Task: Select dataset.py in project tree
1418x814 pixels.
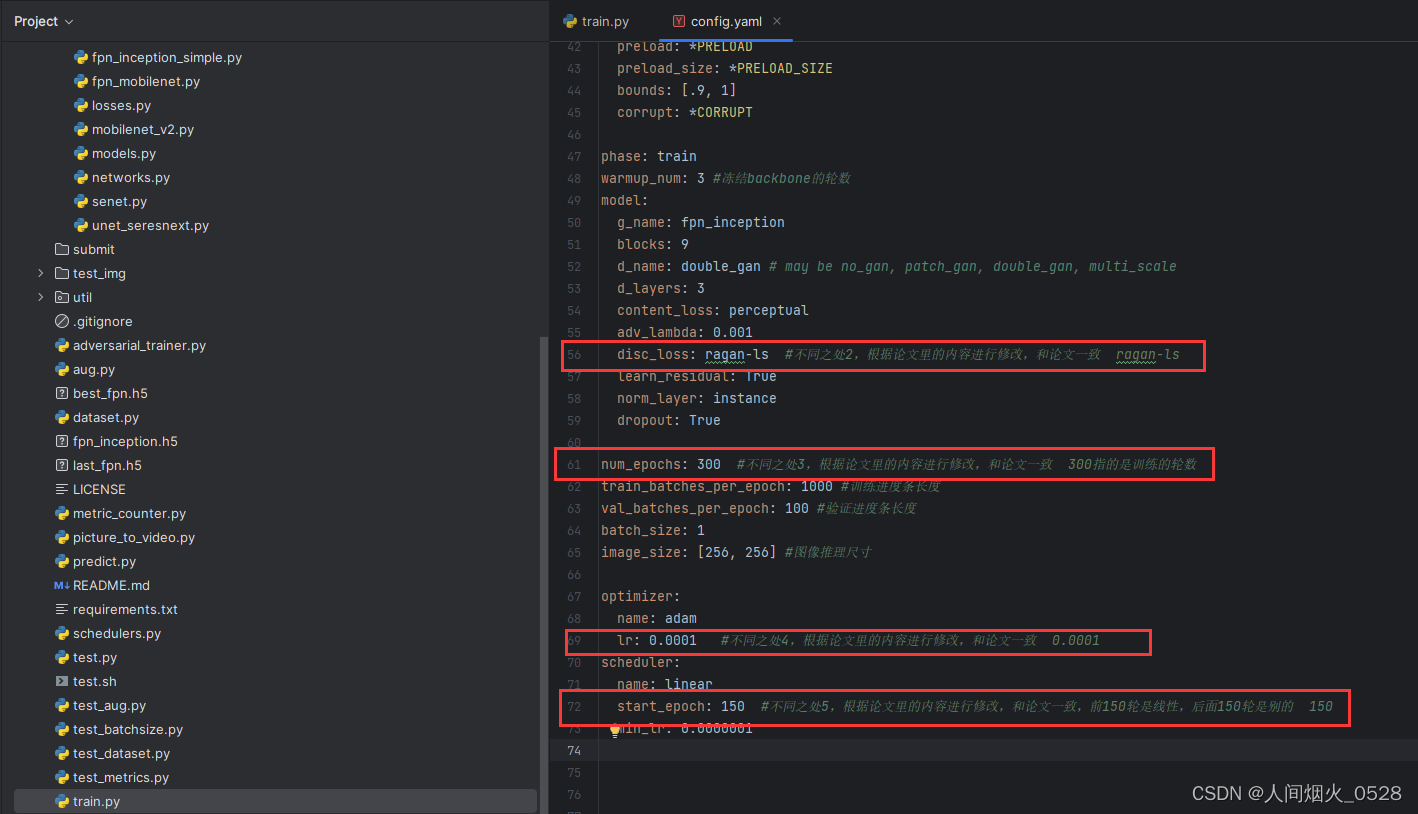Action: (x=106, y=417)
